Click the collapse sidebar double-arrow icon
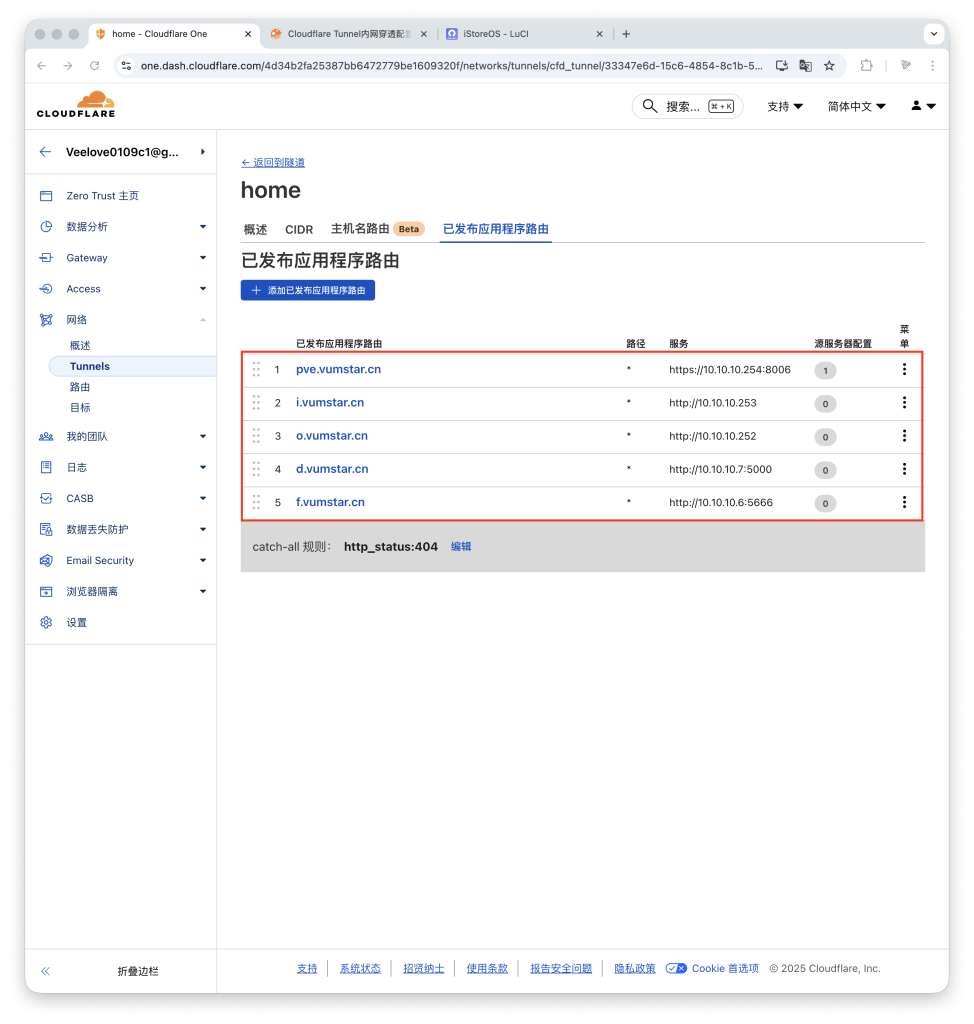Screen dimensions: 974x1024 pyautogui.click(x=45, y=971)
